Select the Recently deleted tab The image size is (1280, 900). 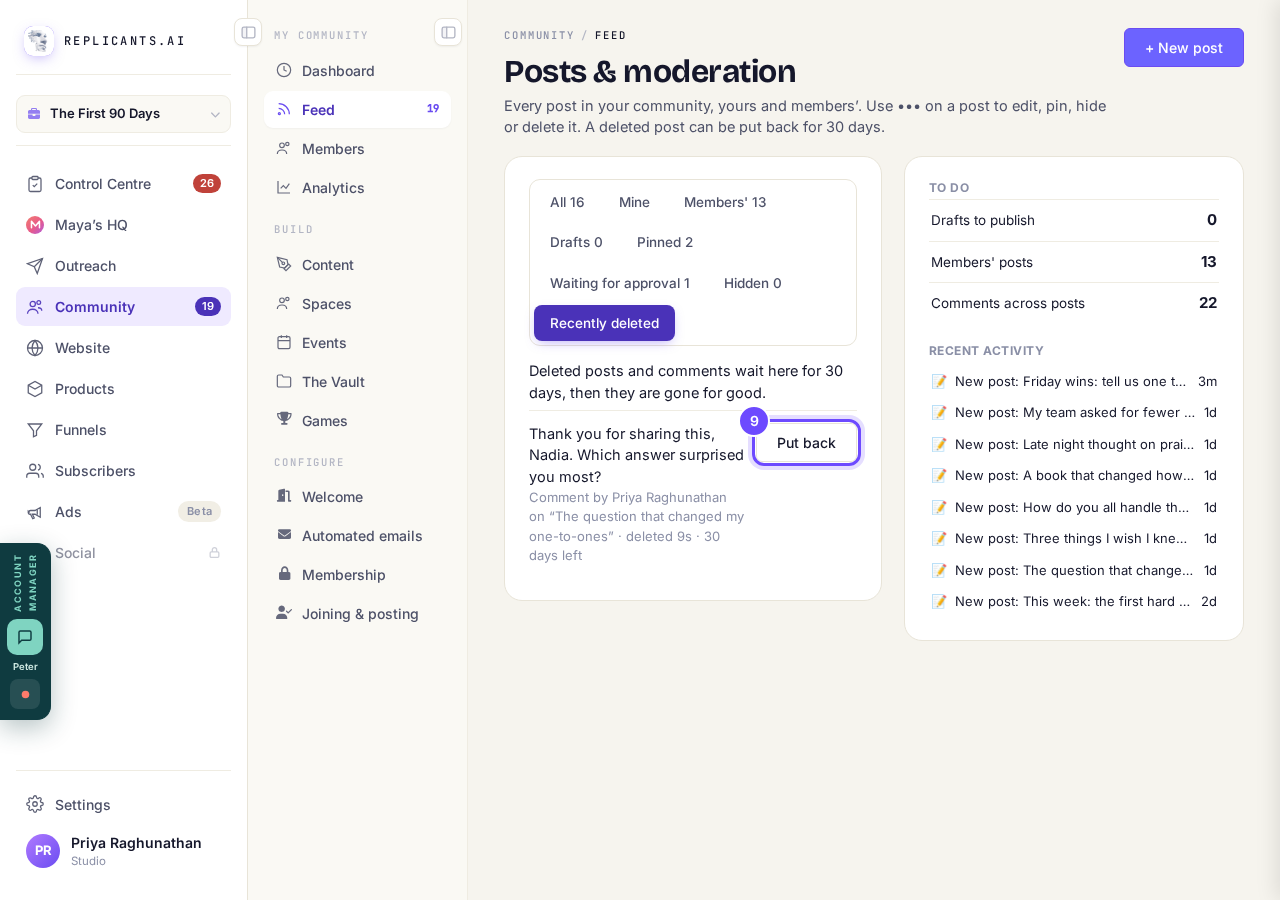pyautogui.click(x=604, y=323)
